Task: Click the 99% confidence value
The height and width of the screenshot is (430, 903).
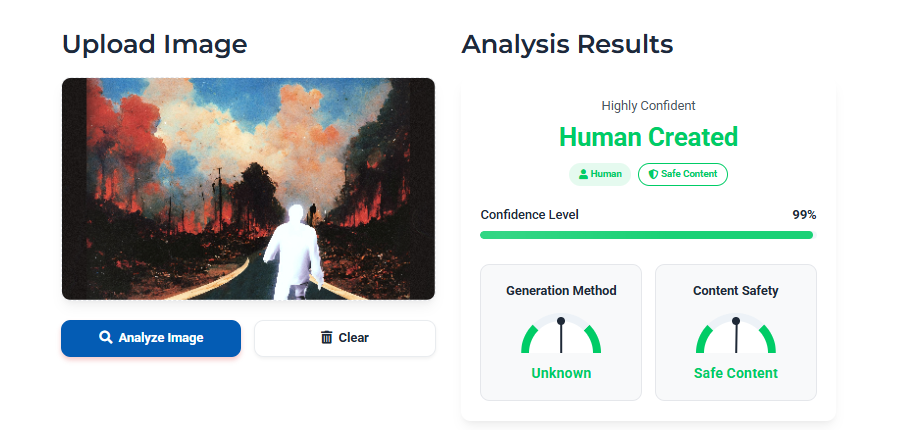Action: (x=804, y=215)
